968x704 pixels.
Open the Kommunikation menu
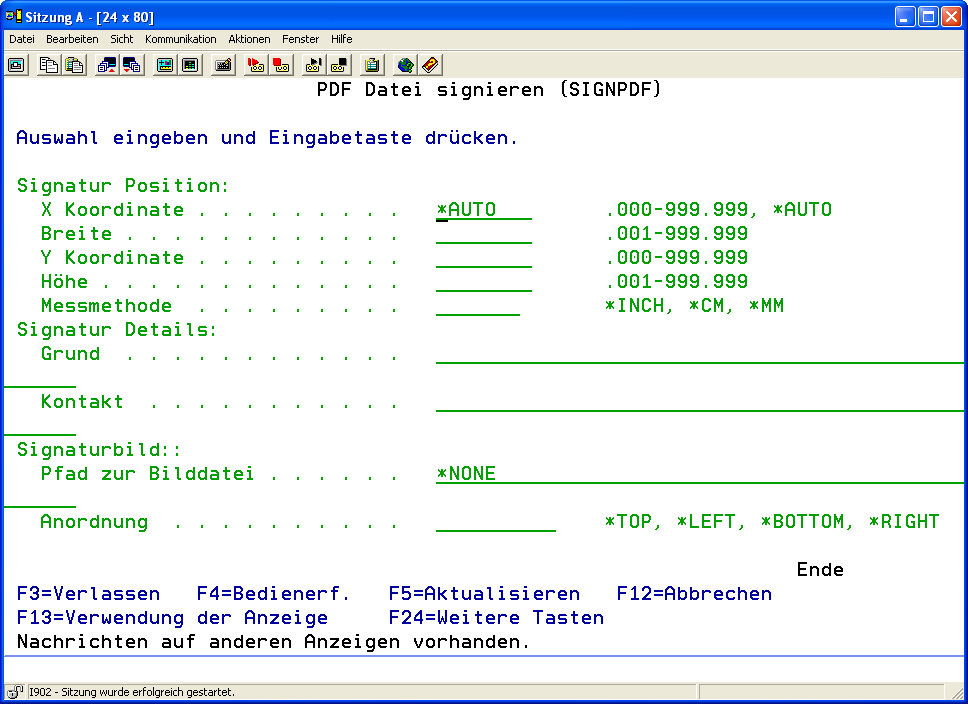[180, 39]
